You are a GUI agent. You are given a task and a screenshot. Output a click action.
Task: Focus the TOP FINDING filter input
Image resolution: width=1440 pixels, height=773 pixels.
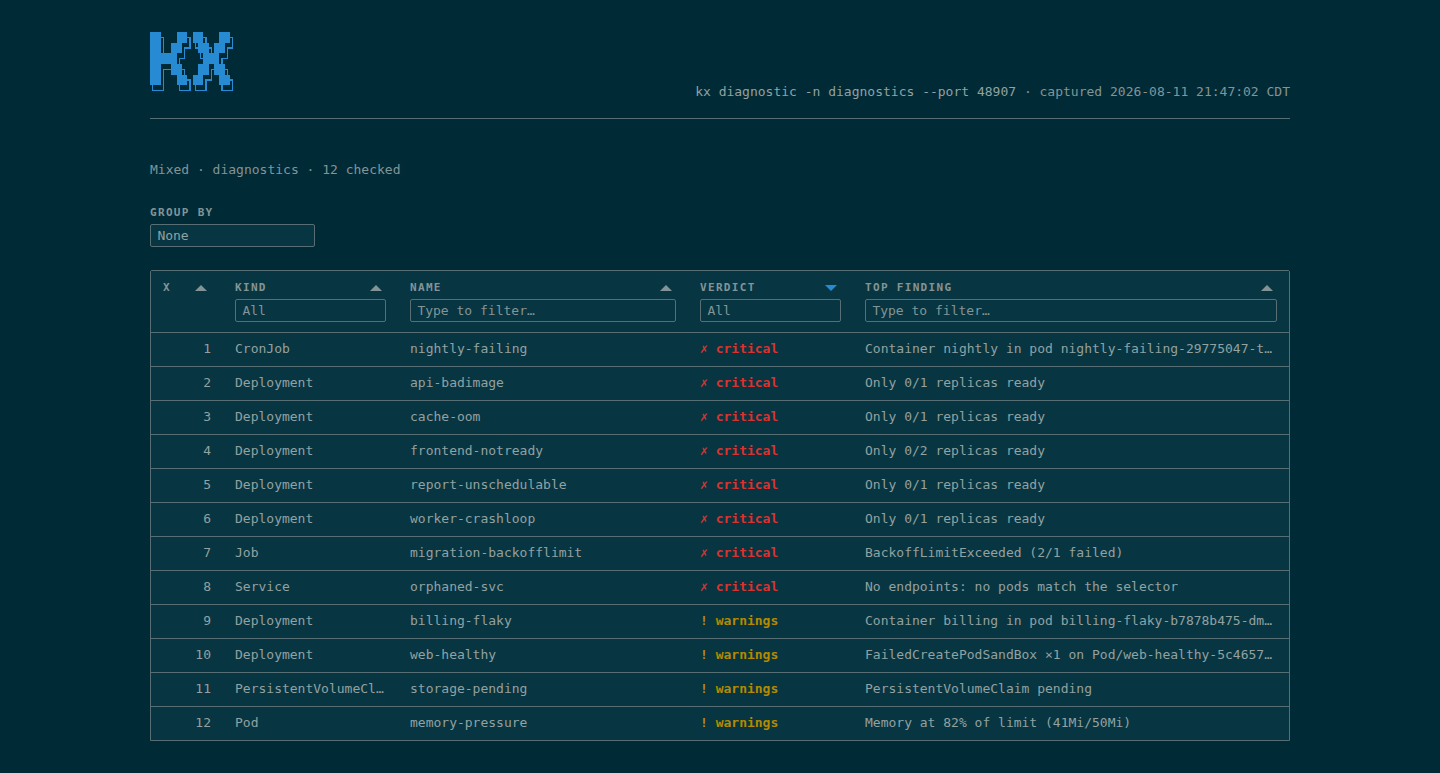pyautogui.click(x=1071, y=311)
